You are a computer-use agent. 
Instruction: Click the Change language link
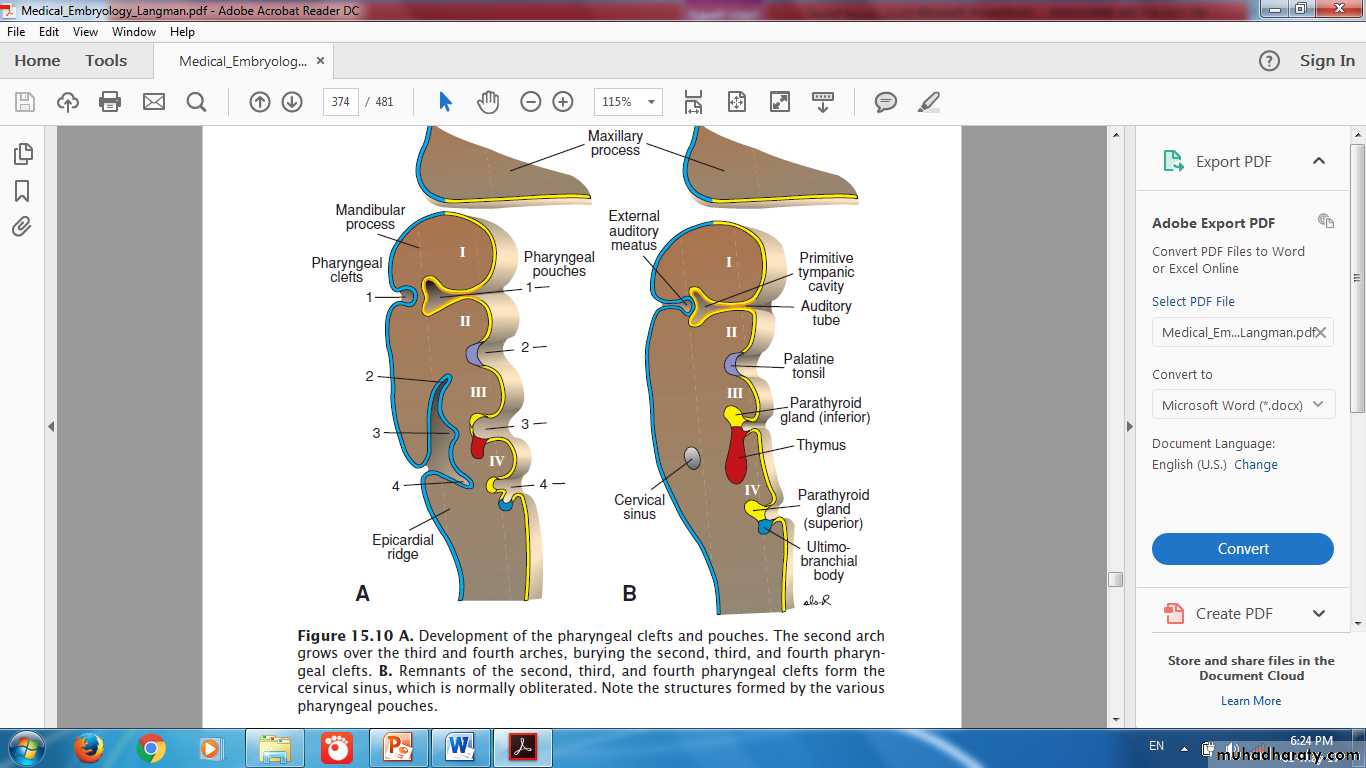click(1255, 465)
